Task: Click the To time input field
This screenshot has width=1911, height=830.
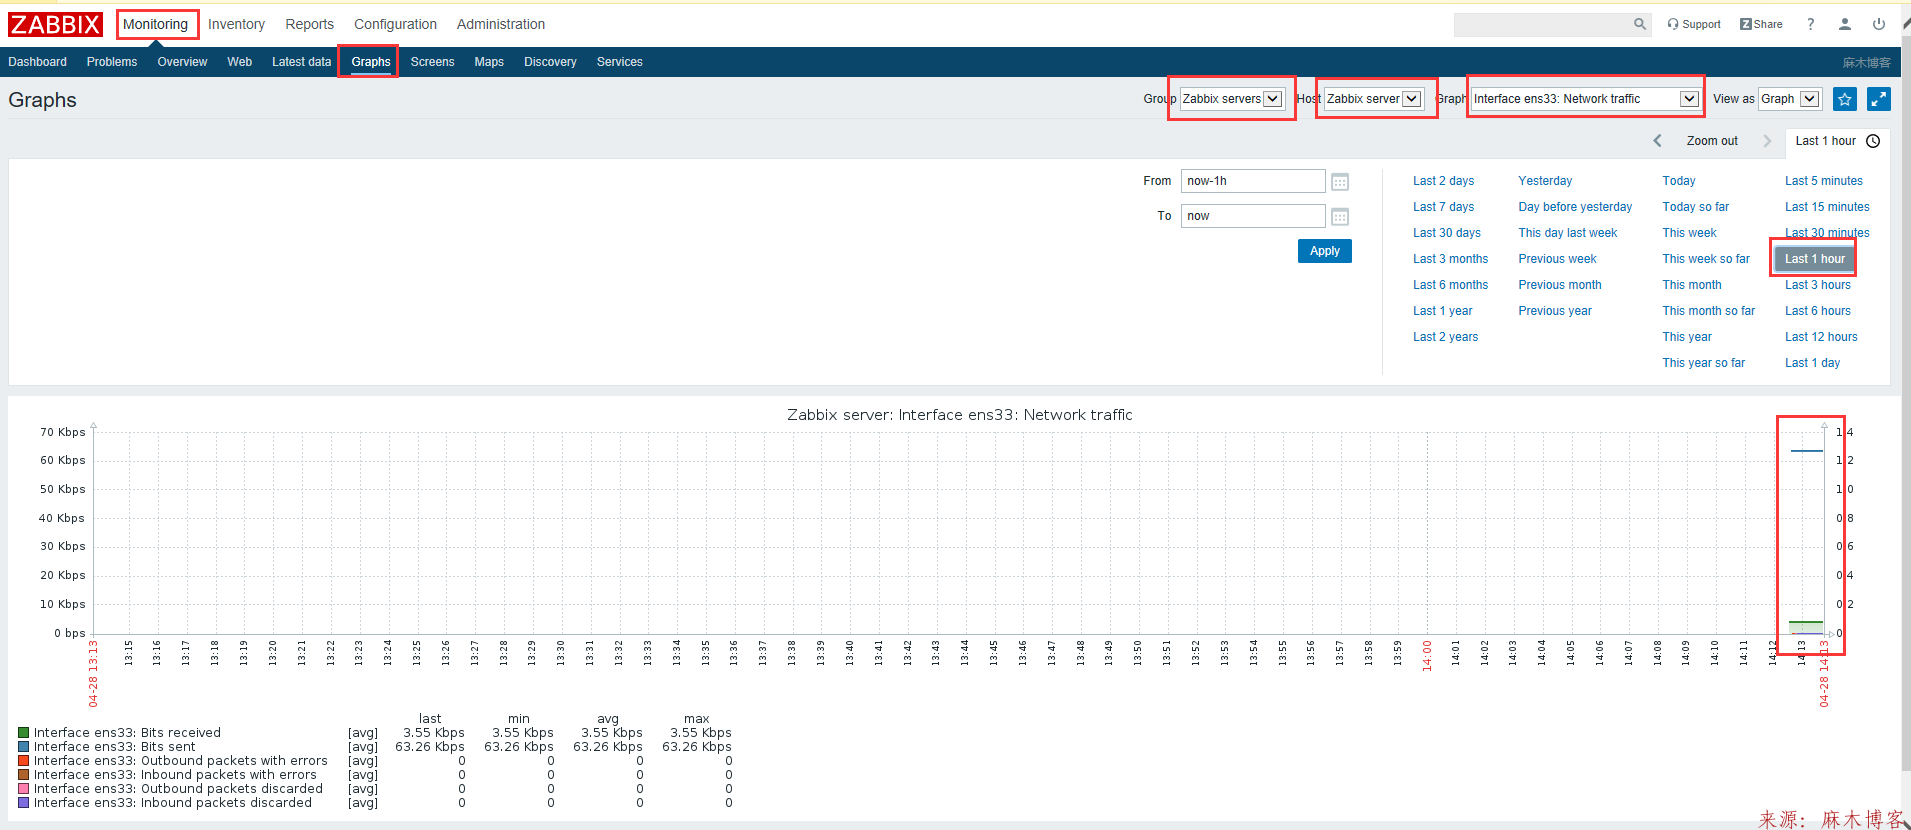Action: click(1253, 216)
